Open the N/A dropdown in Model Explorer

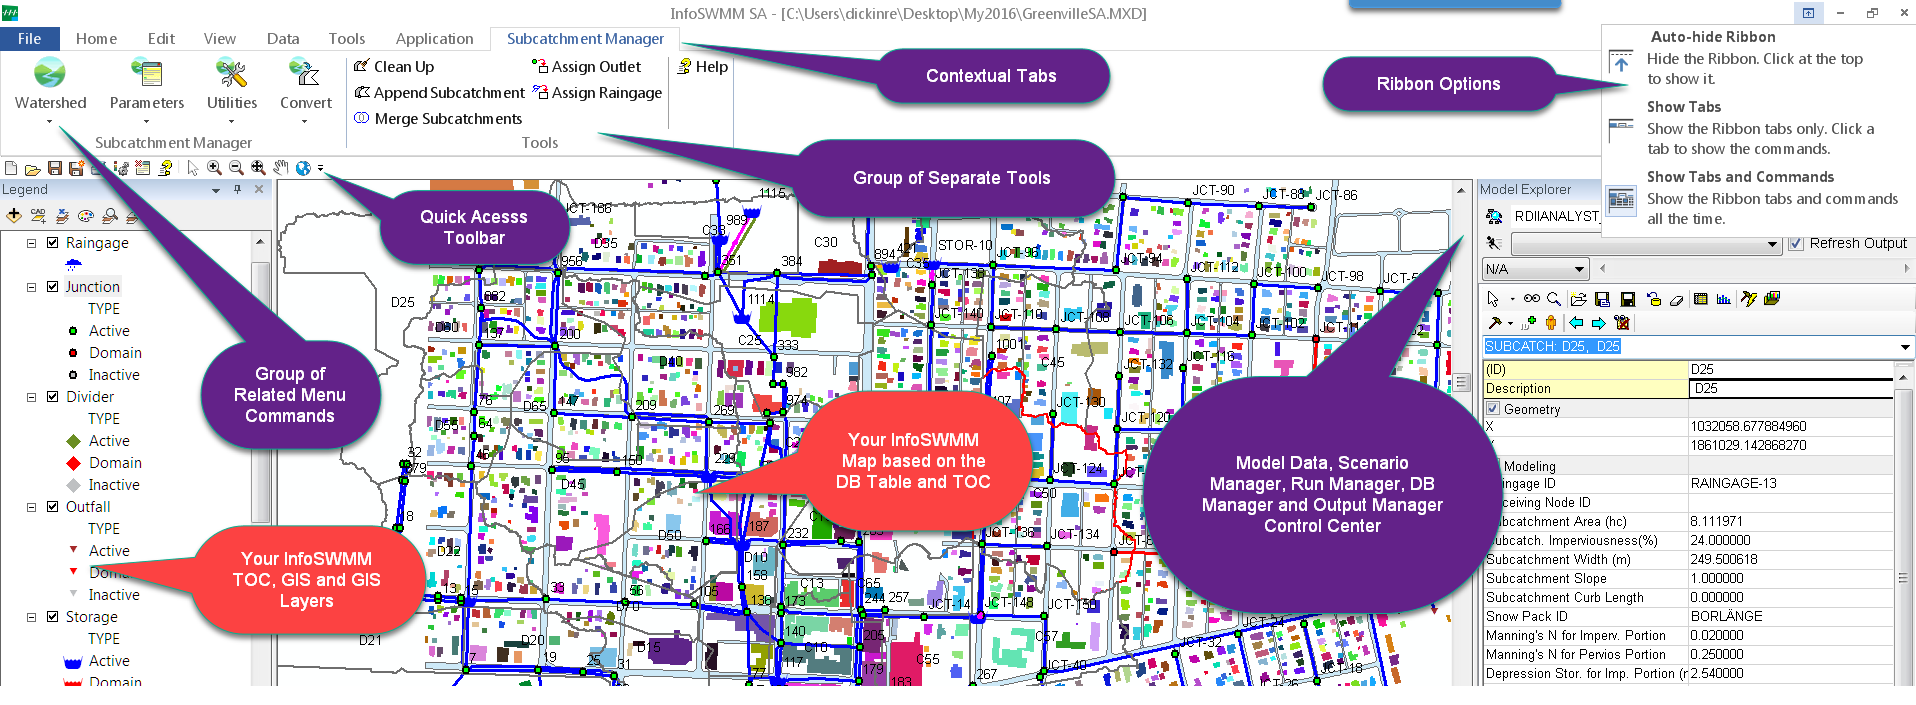point(1535,269)
